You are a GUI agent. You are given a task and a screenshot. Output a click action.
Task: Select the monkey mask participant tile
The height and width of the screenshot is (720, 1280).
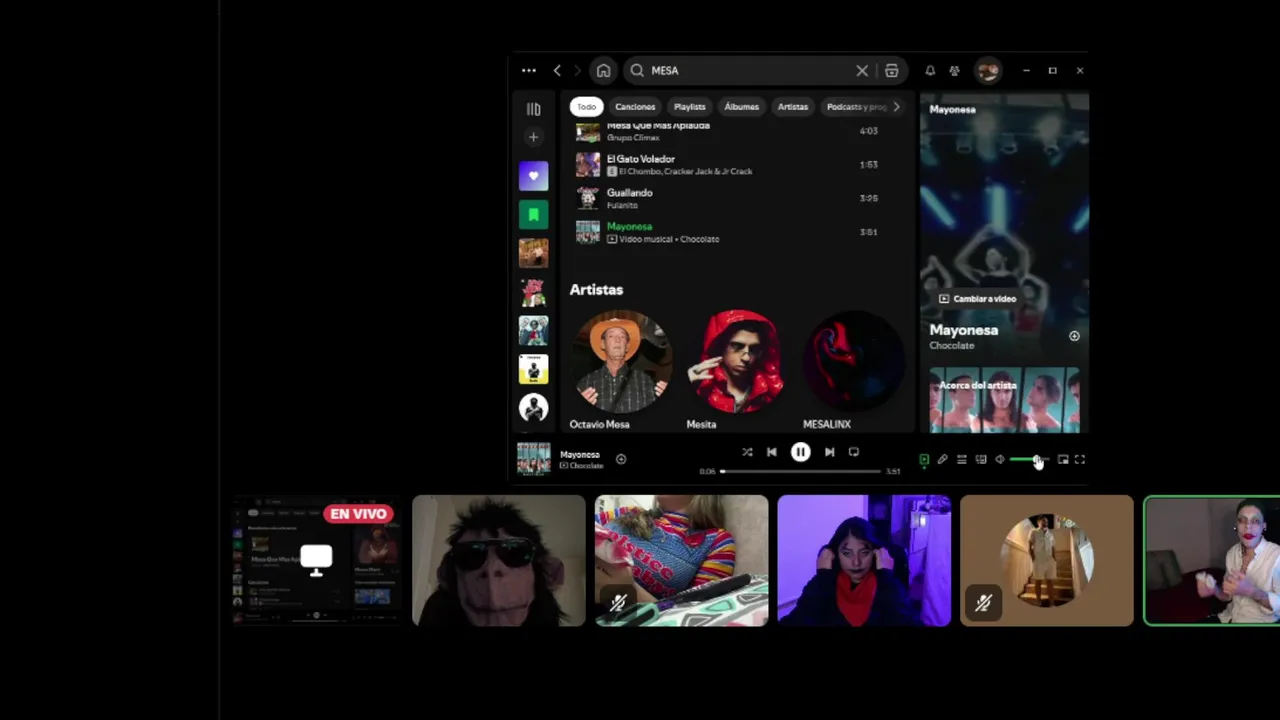(499, 561)
